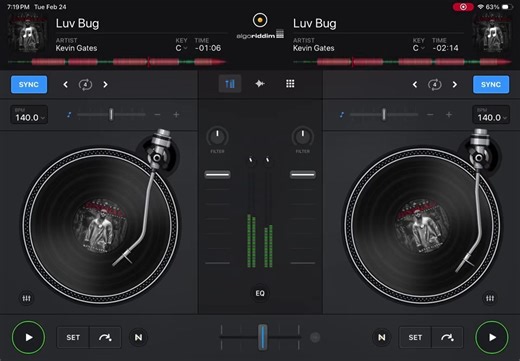Tap the red screen recording indicator
This screenshot has width=520, height=361.
click(463, 7)
